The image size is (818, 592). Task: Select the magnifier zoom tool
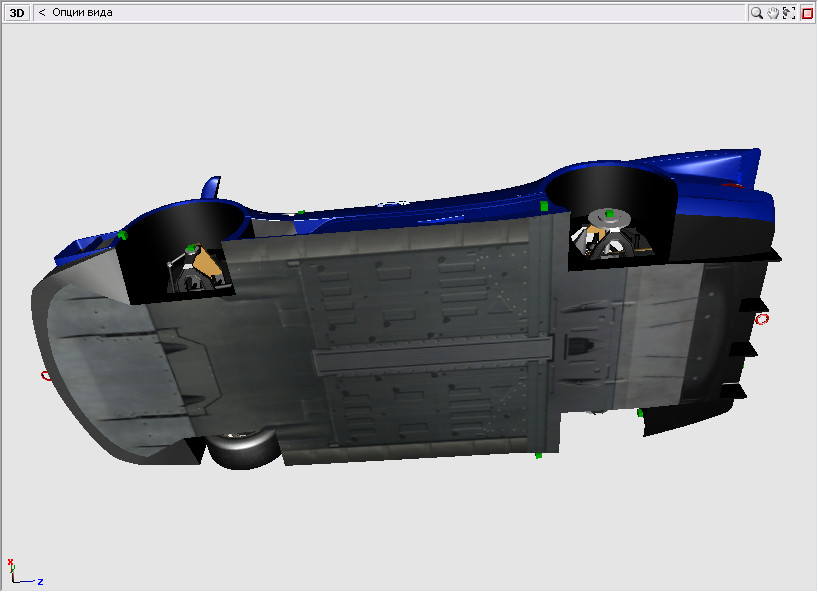pos(756,13)
